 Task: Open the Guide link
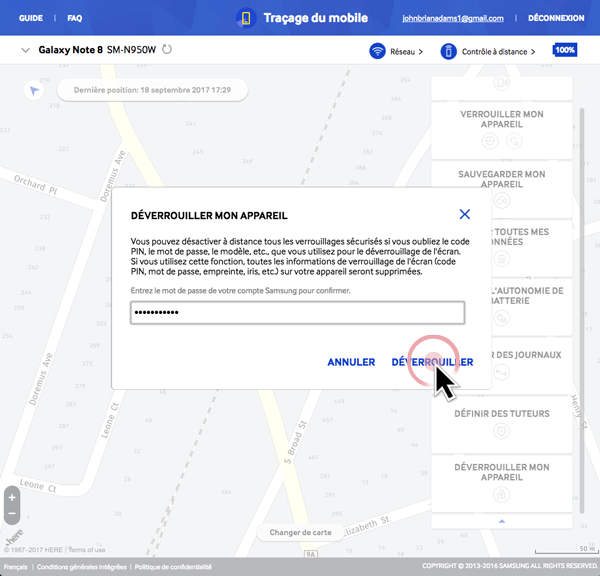(31, 18)
